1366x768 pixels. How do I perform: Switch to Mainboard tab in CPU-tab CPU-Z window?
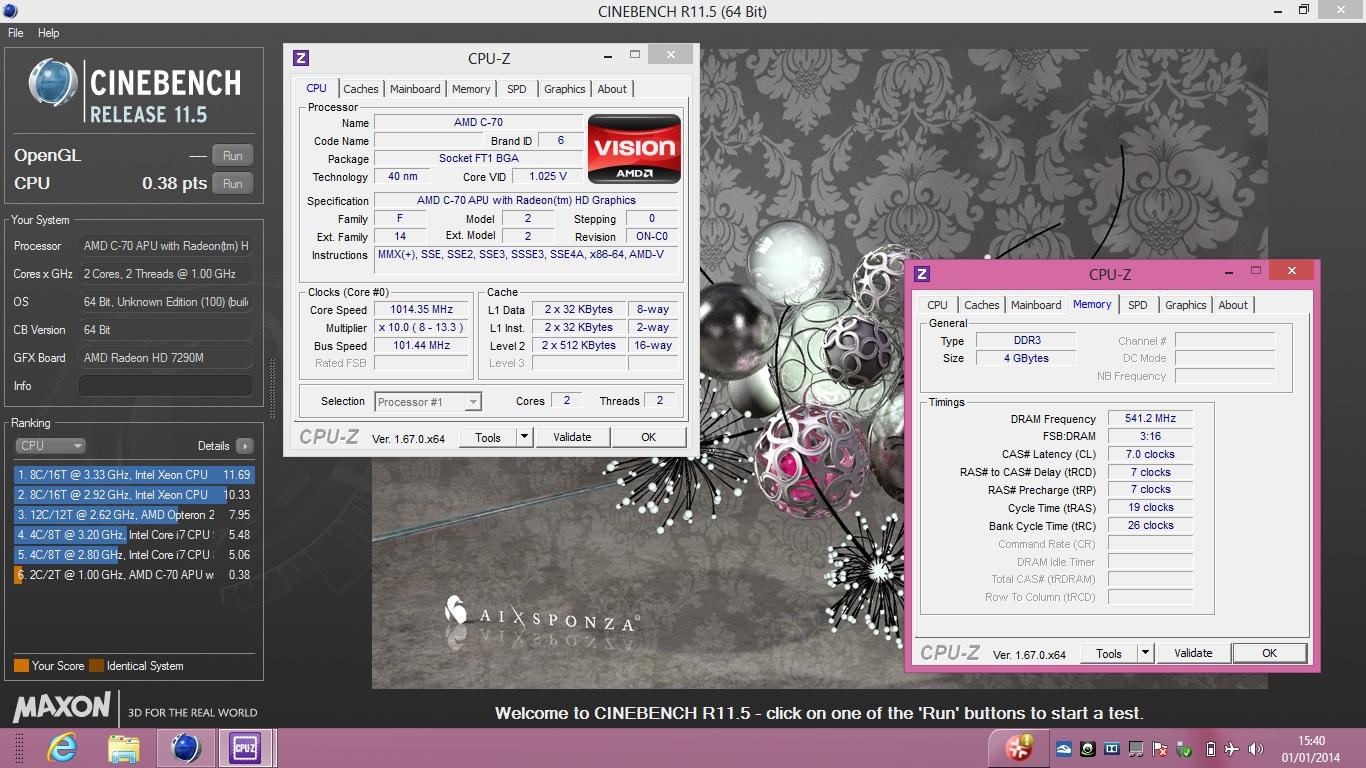[x=415, y=89]
